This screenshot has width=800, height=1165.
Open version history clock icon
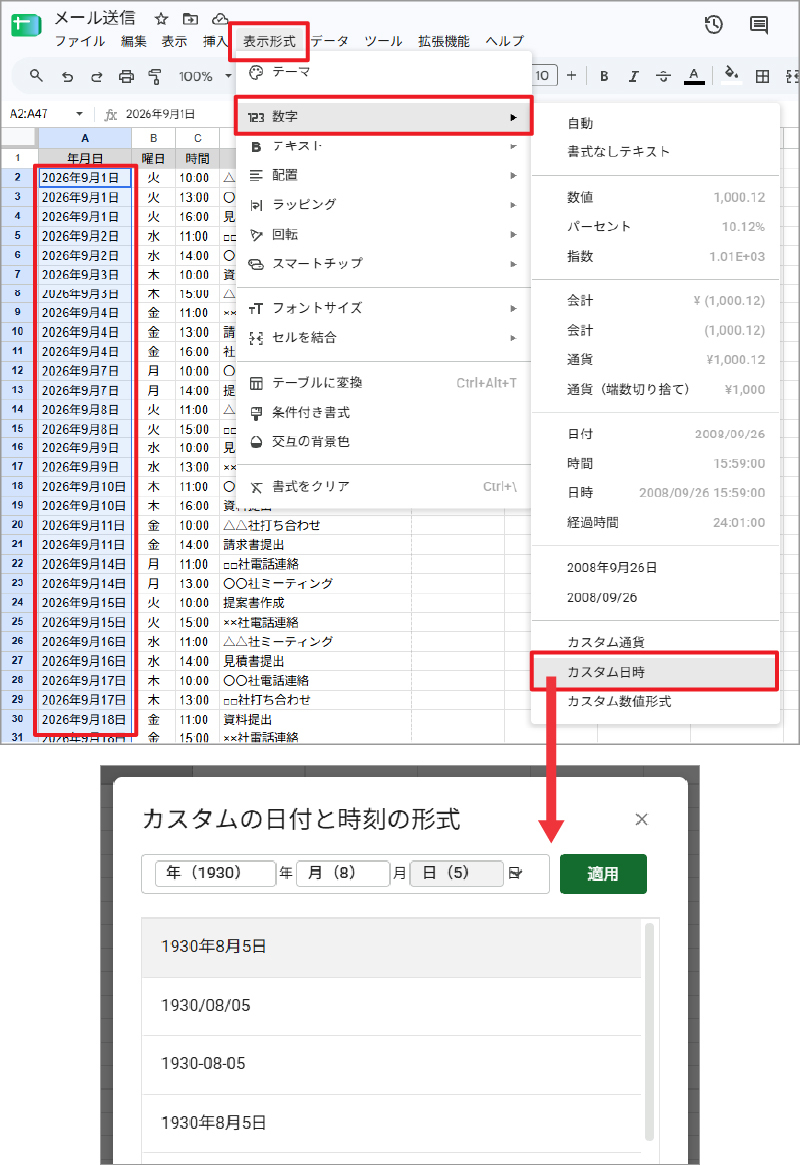[x=714, y=25]
